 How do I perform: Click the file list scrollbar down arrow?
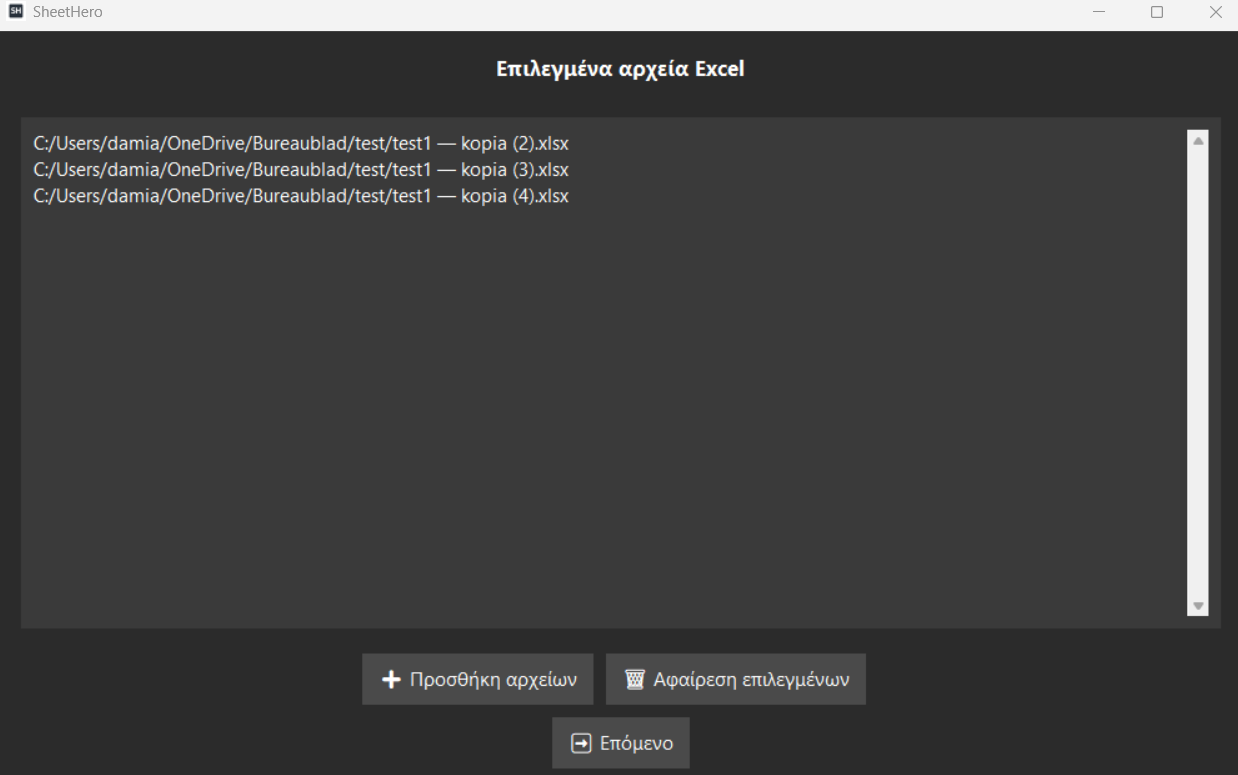click(1199, 606)
